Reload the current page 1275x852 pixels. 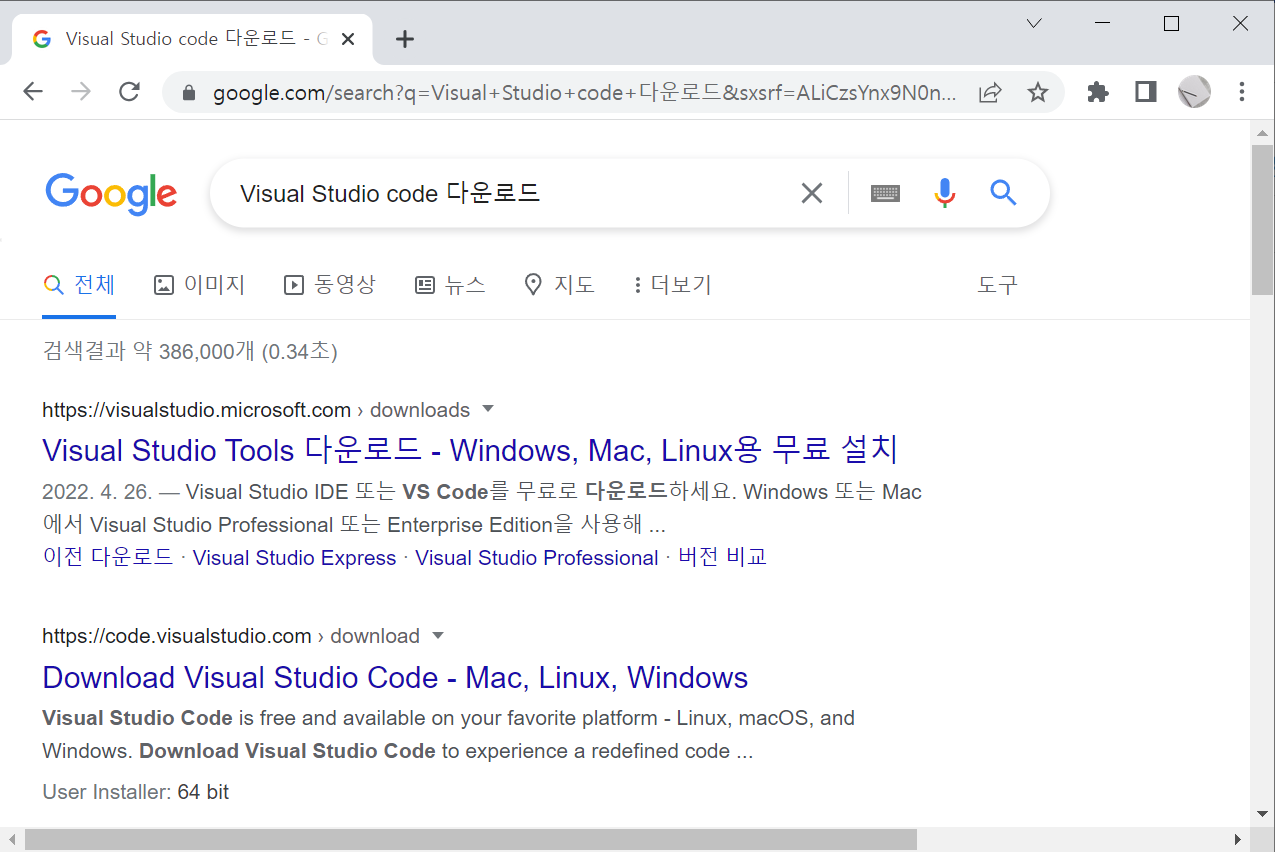coord(129,92)
